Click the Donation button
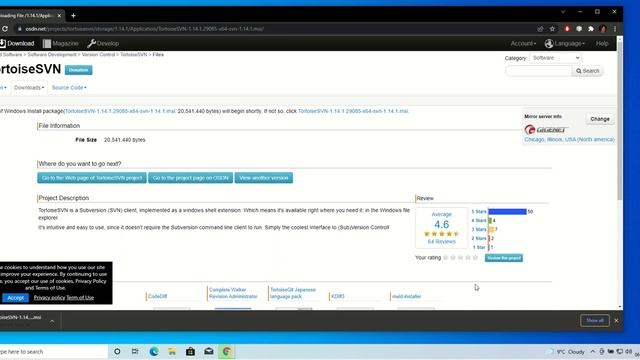 pos(78,70)
